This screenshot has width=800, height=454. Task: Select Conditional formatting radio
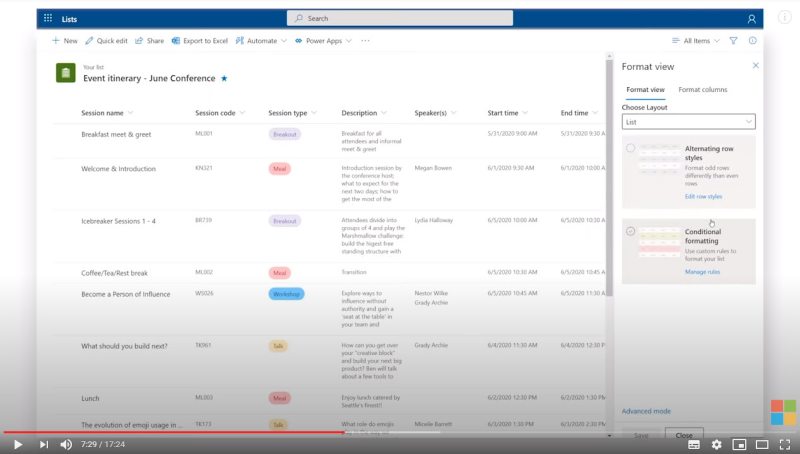pos(631,231)
